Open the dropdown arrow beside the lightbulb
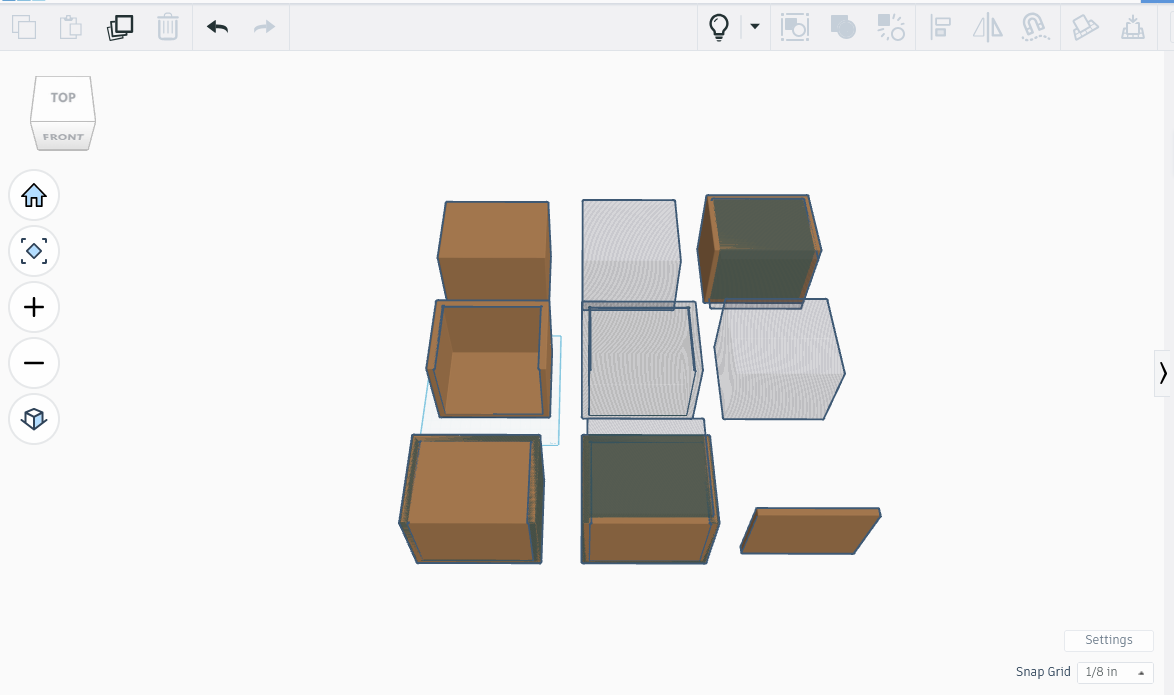 click(x=755, y=26)
